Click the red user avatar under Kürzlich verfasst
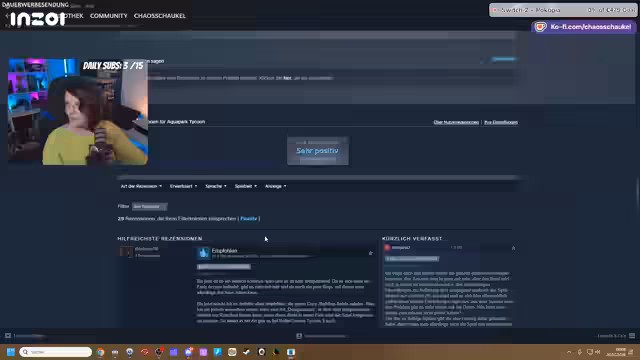This screenshot has width=640, height=360. point(387,247)
